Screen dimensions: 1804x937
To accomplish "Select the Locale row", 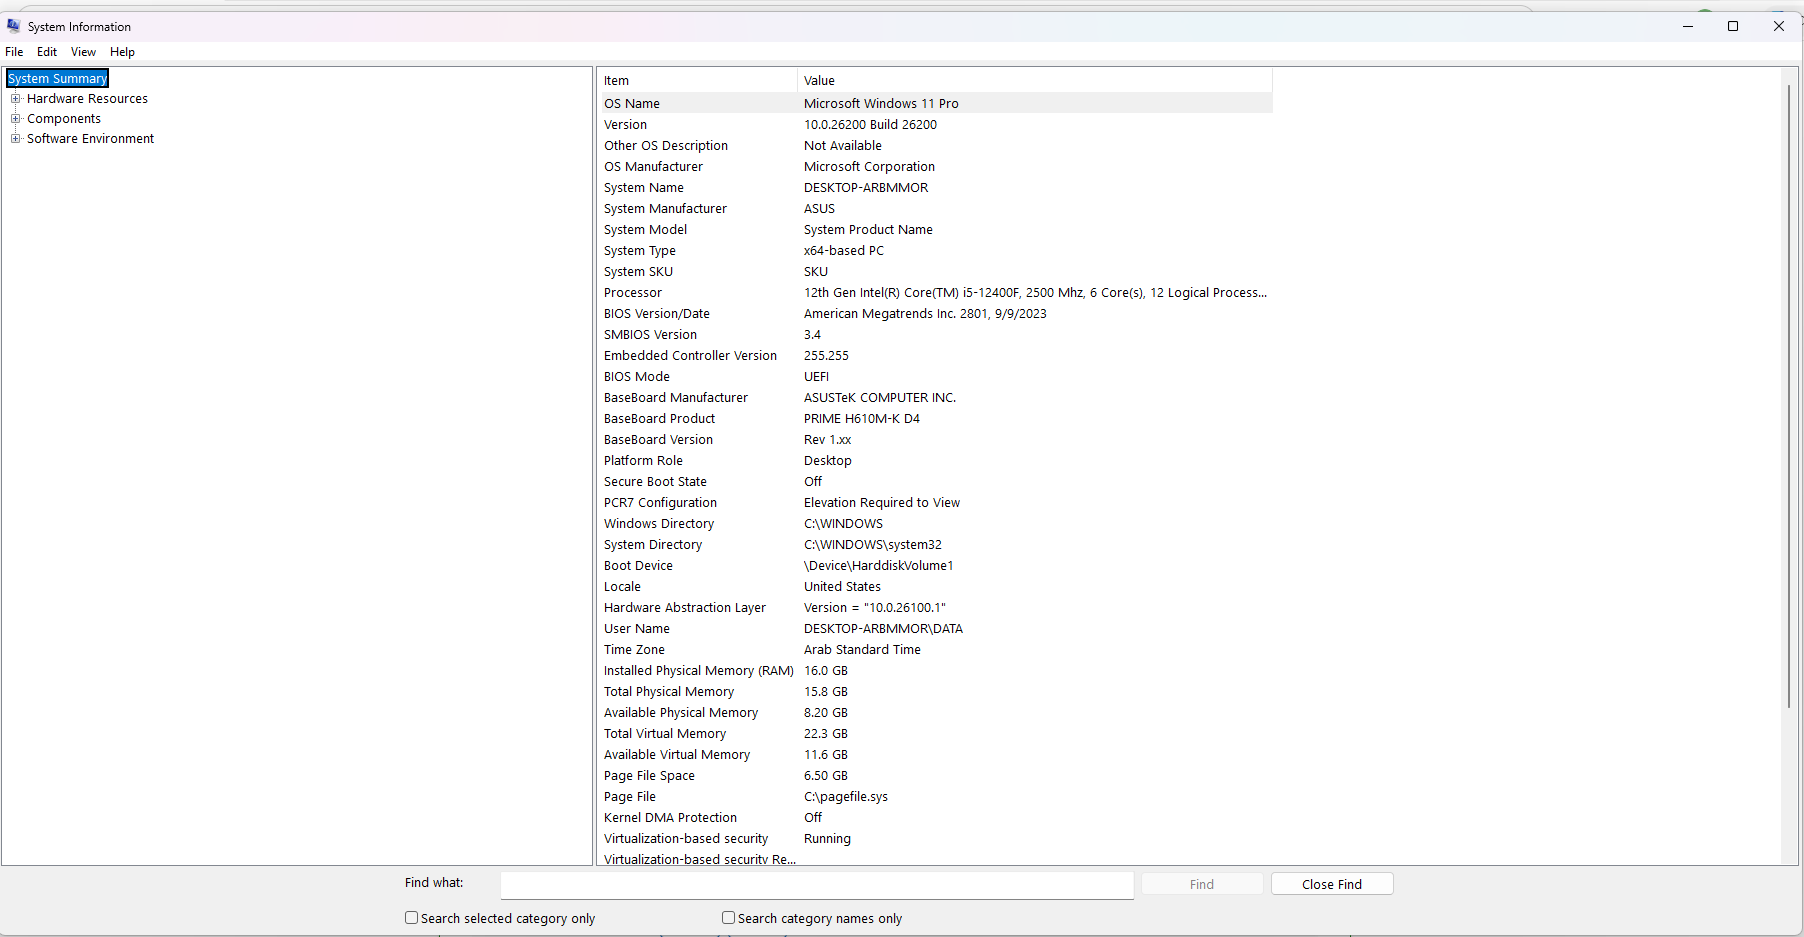I will 935,587.
